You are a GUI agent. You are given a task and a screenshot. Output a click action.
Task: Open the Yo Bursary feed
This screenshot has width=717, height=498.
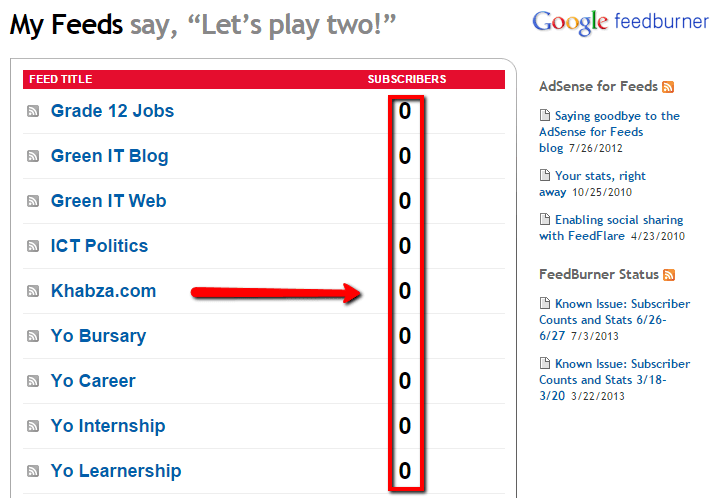coord(98,336)
